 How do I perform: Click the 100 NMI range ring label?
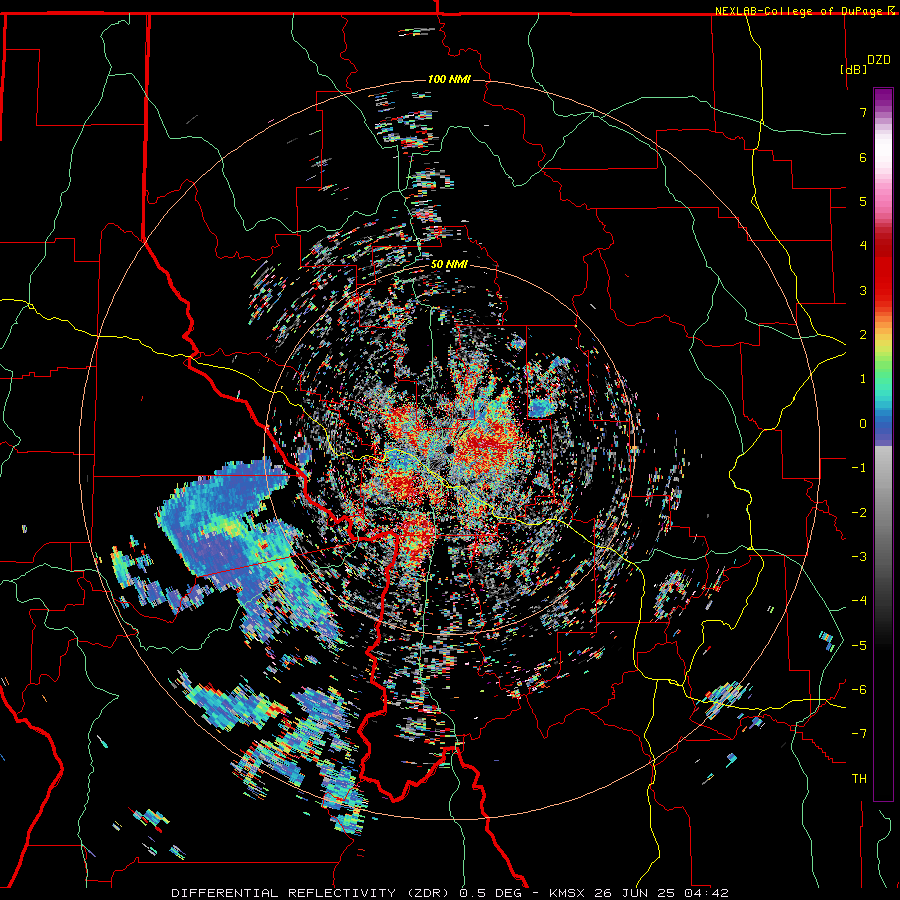449,79
